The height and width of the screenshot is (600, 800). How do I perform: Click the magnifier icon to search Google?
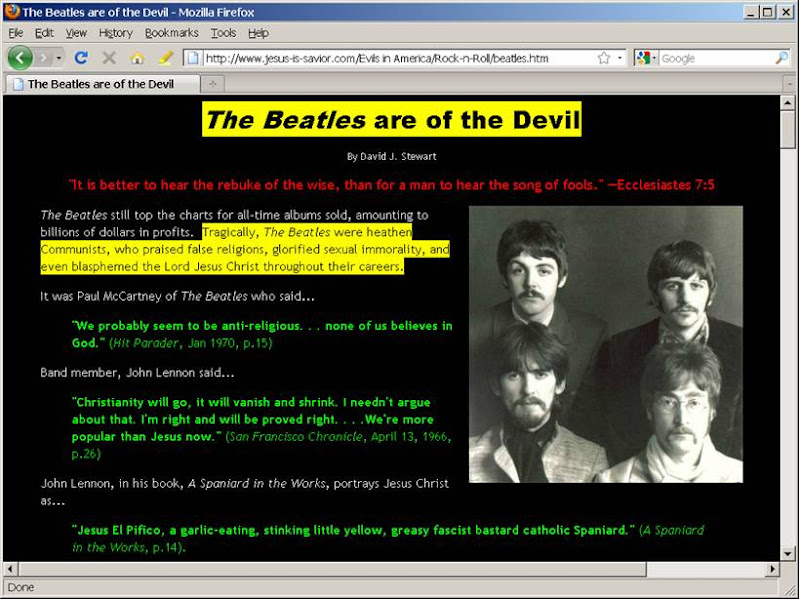782,58
